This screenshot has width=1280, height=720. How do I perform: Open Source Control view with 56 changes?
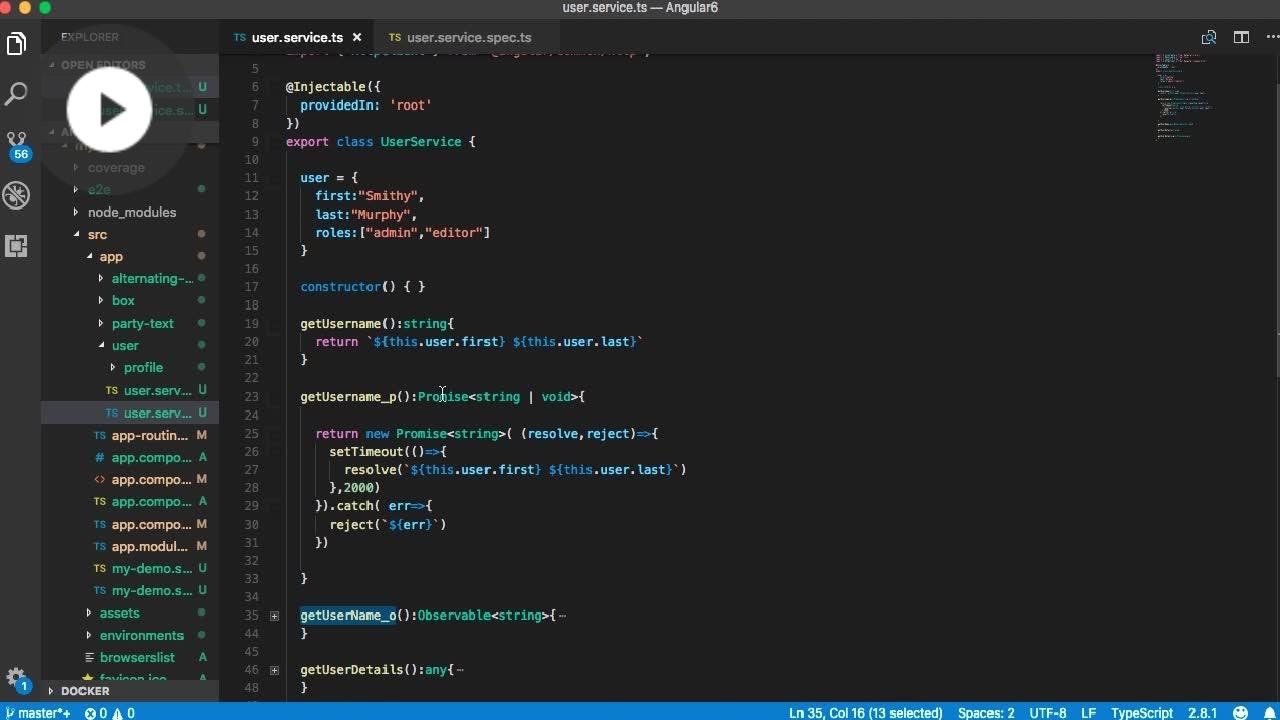coord(17,145)
